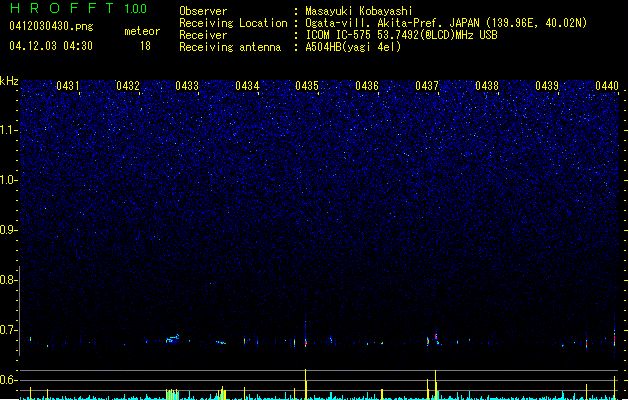Click the 0433 time marker
This screenshot has width=629, height=400.
(187, 86)
